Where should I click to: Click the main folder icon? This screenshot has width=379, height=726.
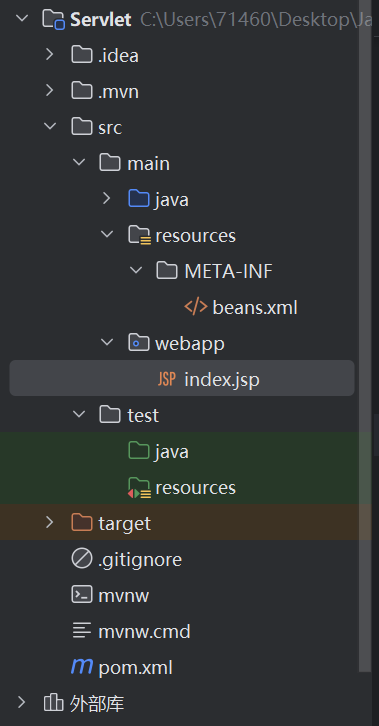[x=110, y=163]
